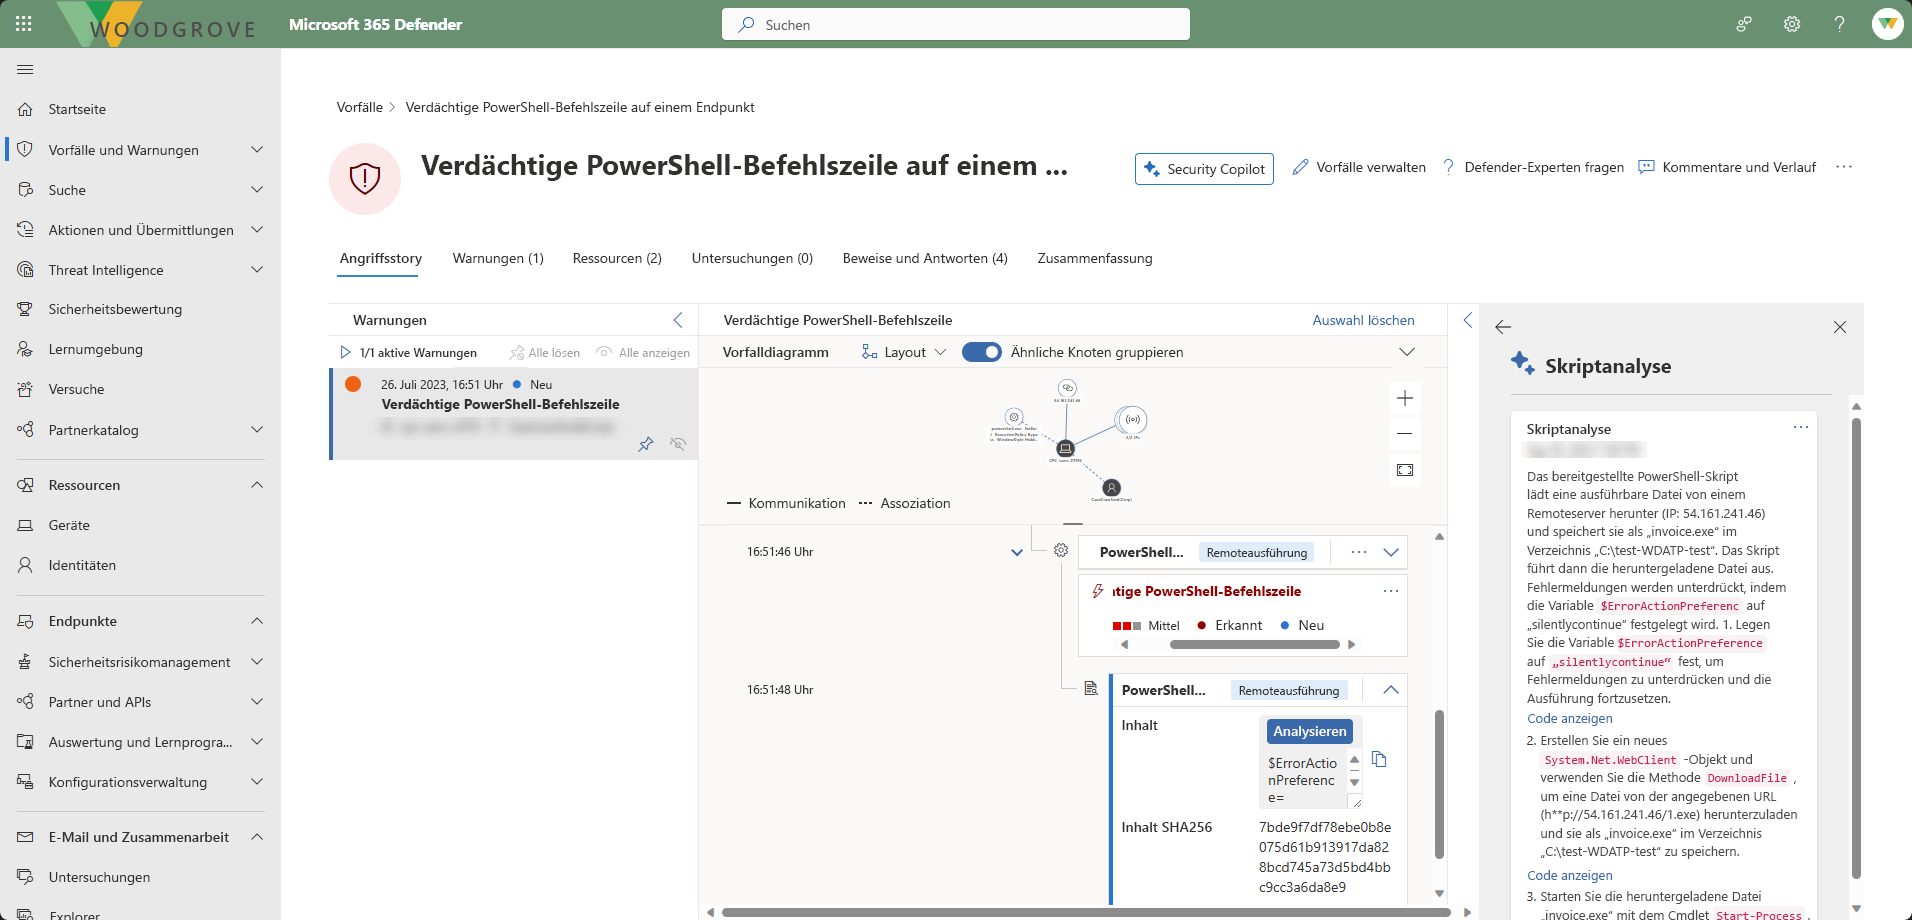Expand Threat Intelligence menu
Image resolution: width=1912 pixels, height=920 pixels.
pyautogui.click(x=257, y=270)
